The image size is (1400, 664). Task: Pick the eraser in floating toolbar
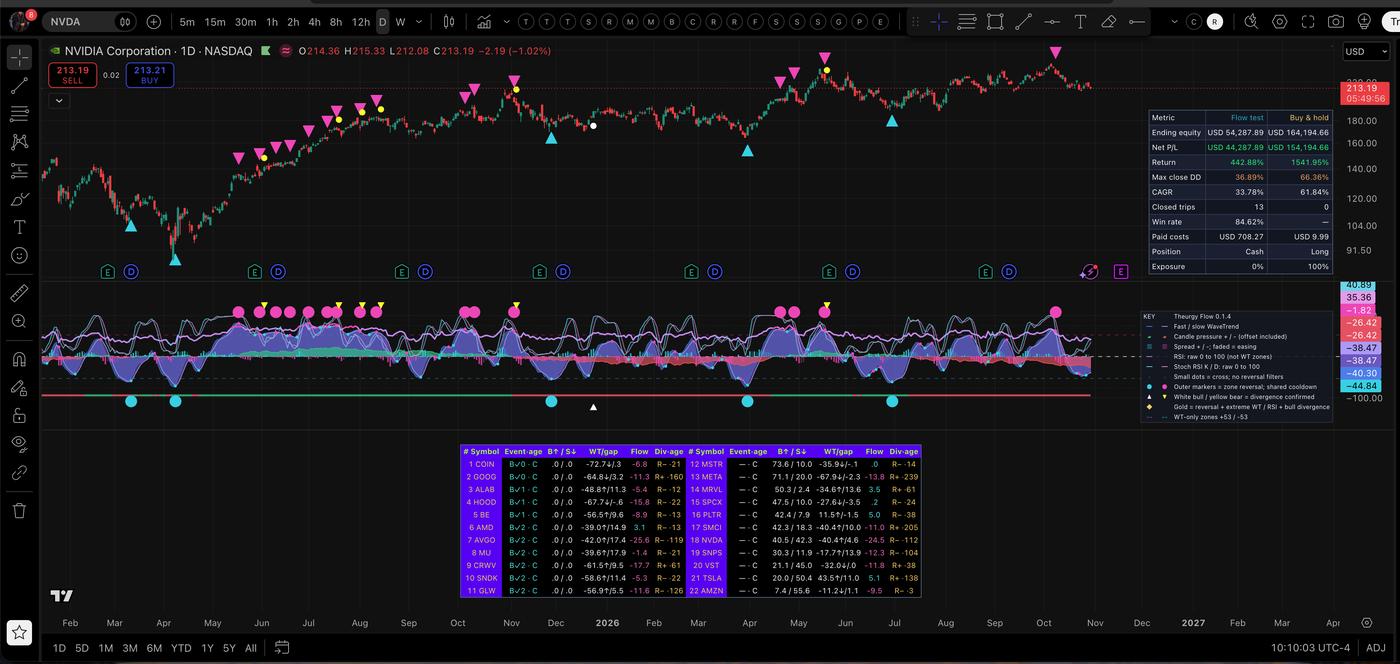[1108, 21]
